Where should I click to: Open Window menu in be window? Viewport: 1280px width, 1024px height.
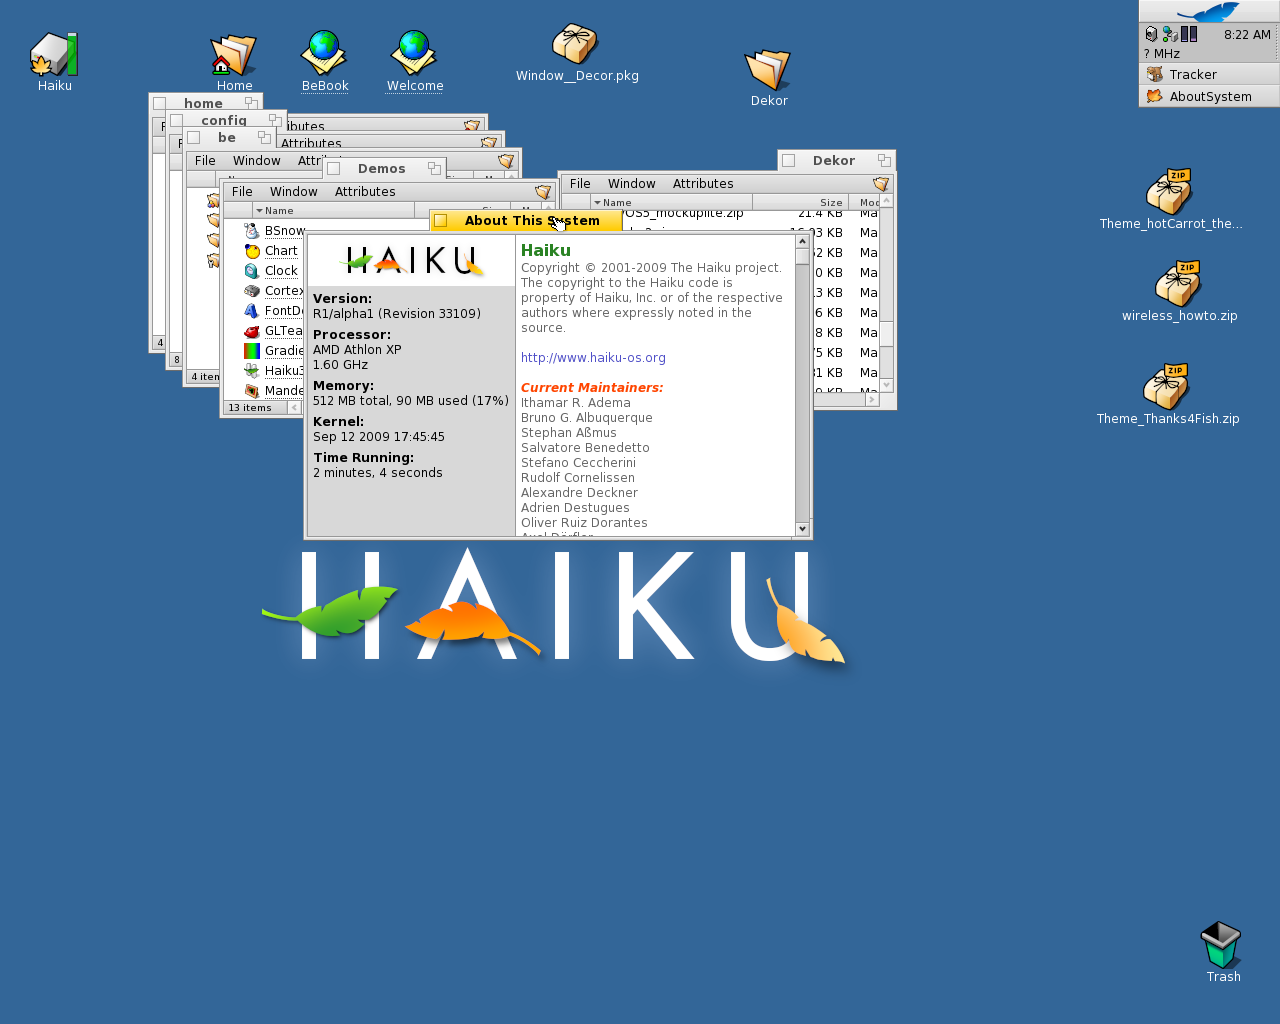[256, 161]
